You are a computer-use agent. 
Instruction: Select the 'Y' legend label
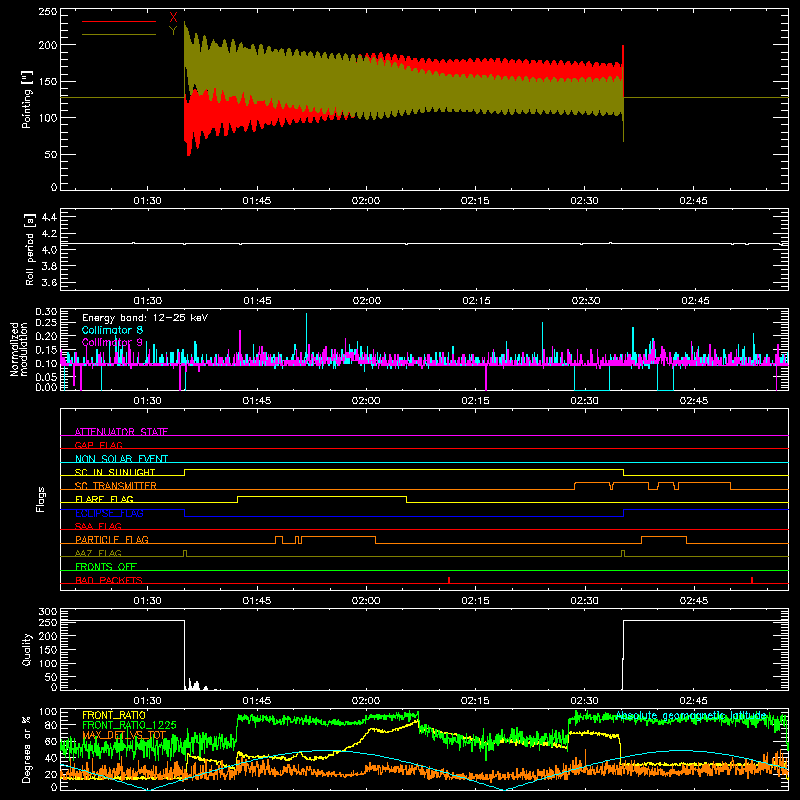point(173,31)
